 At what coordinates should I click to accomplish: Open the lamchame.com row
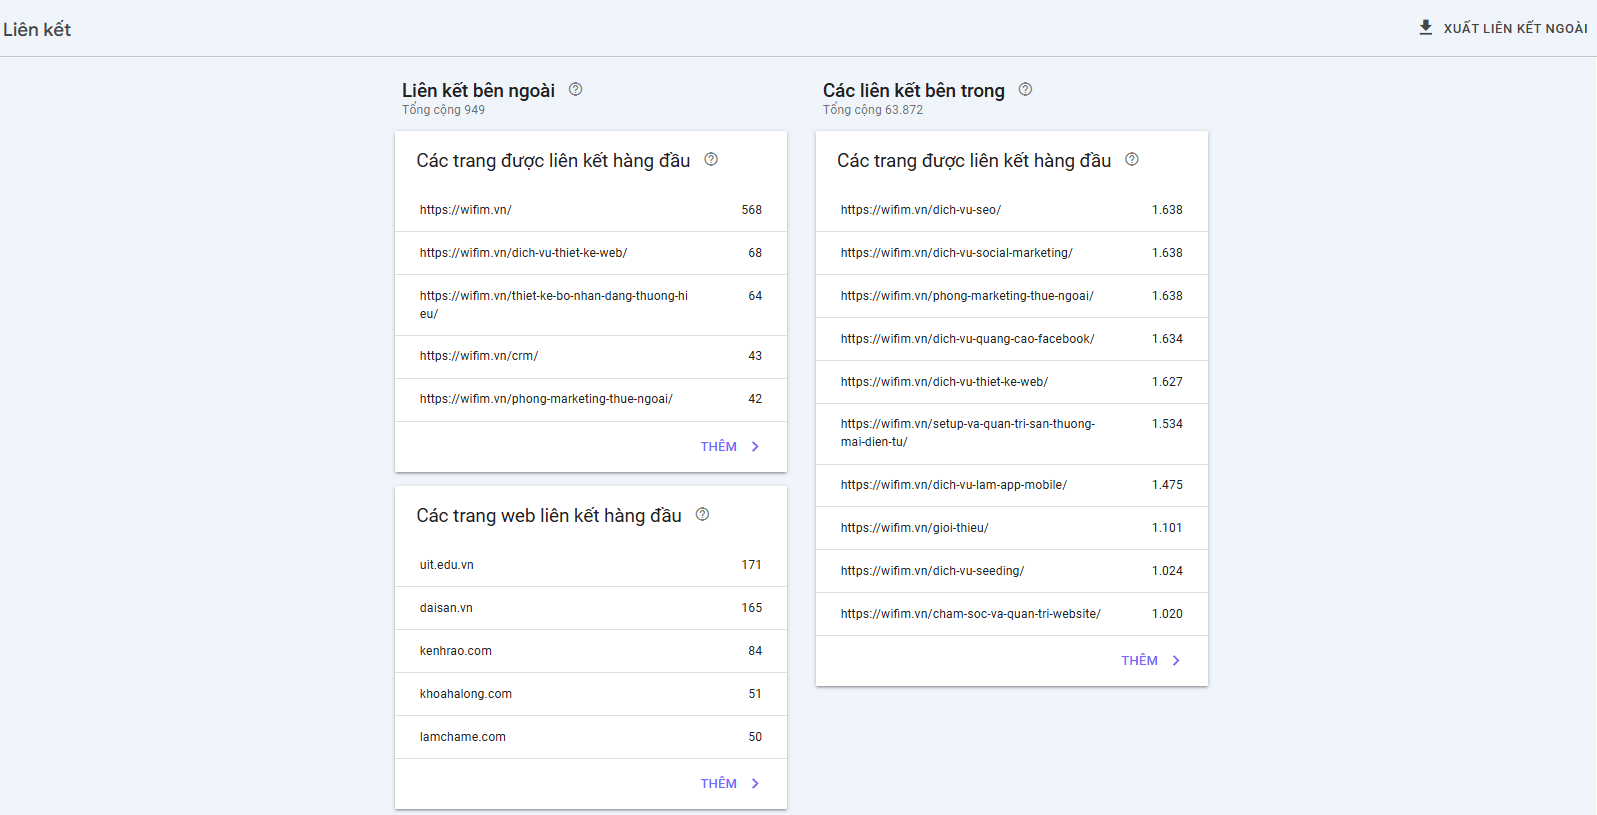591,737
